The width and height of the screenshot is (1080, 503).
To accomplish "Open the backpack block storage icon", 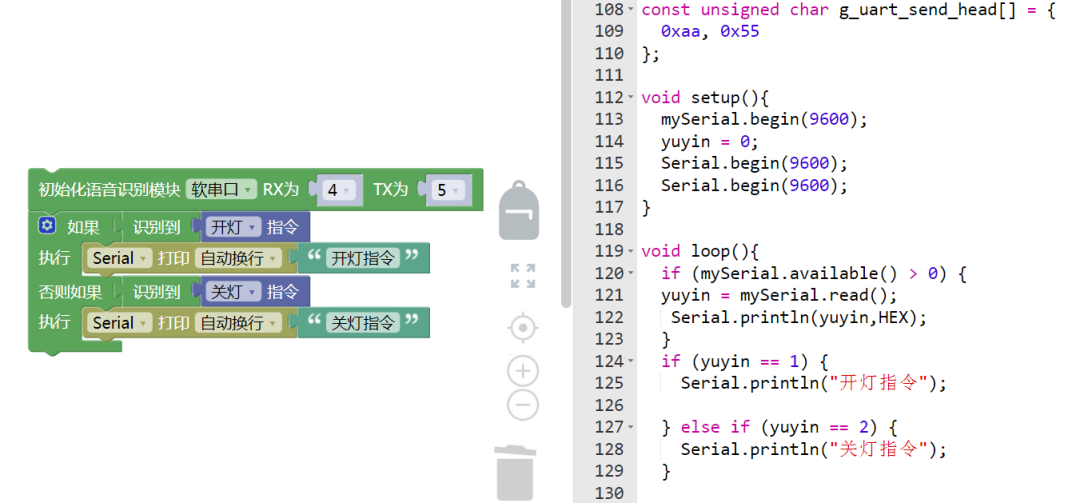I will click(x=519, y=210).
